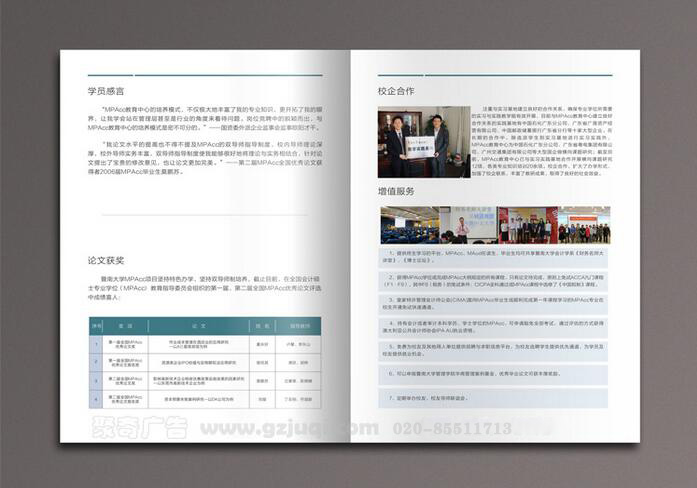The width and height of the screenshot is (697, 488).
Task: Select the last row of awards table
Action: (205, 397)
